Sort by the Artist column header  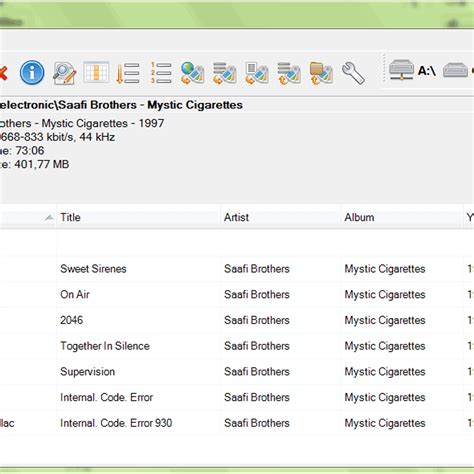click(x=280, y=217)
